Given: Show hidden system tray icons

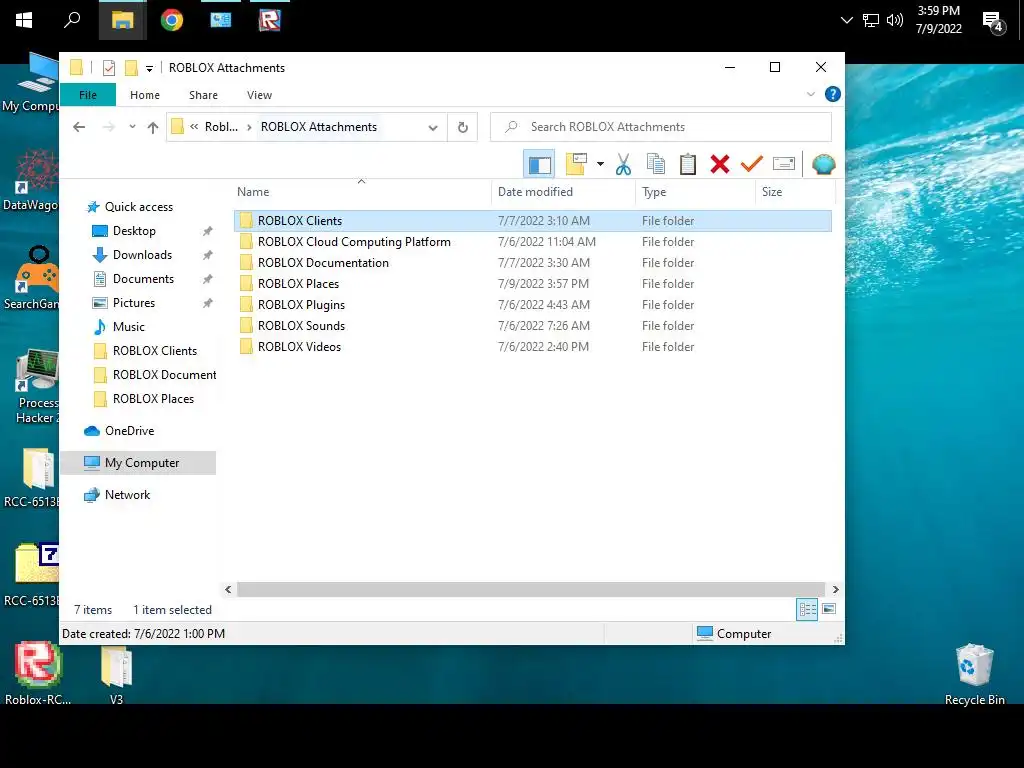Looking at the screenshot, I should point(846,20).
